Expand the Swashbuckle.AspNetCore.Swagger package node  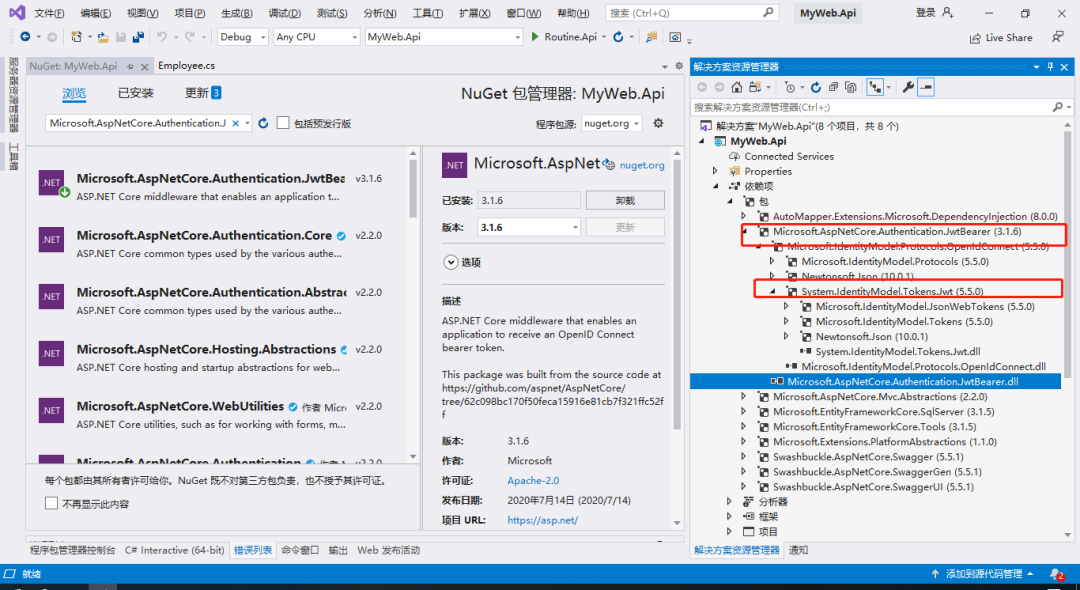(743, 456)
